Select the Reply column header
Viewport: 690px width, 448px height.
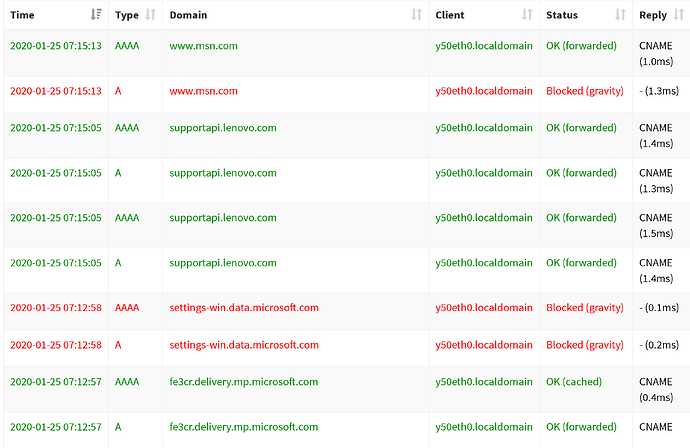pyautogui.click(x=652, y=15)
